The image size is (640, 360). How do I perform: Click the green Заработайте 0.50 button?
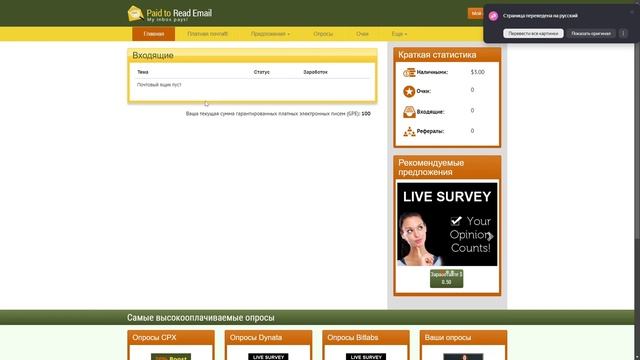[x=447, y=278]
